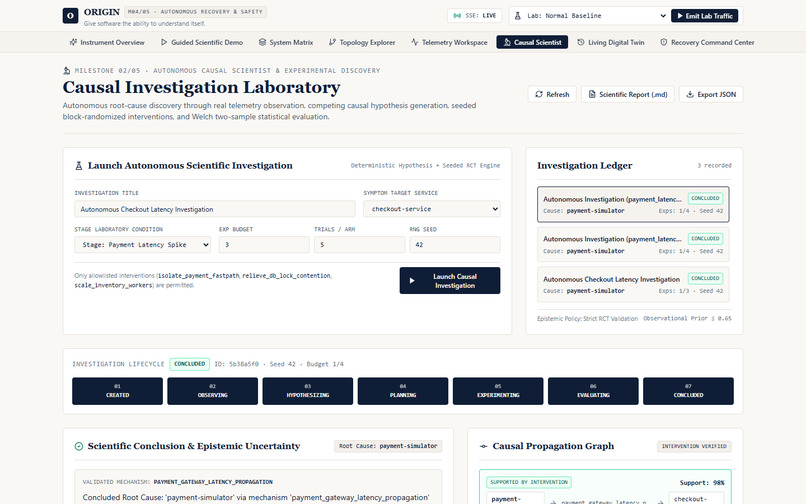Viewport: 806px width, 504px height.
Task: Click the ORIGIN logo icon
Action: tap(70, 15)
